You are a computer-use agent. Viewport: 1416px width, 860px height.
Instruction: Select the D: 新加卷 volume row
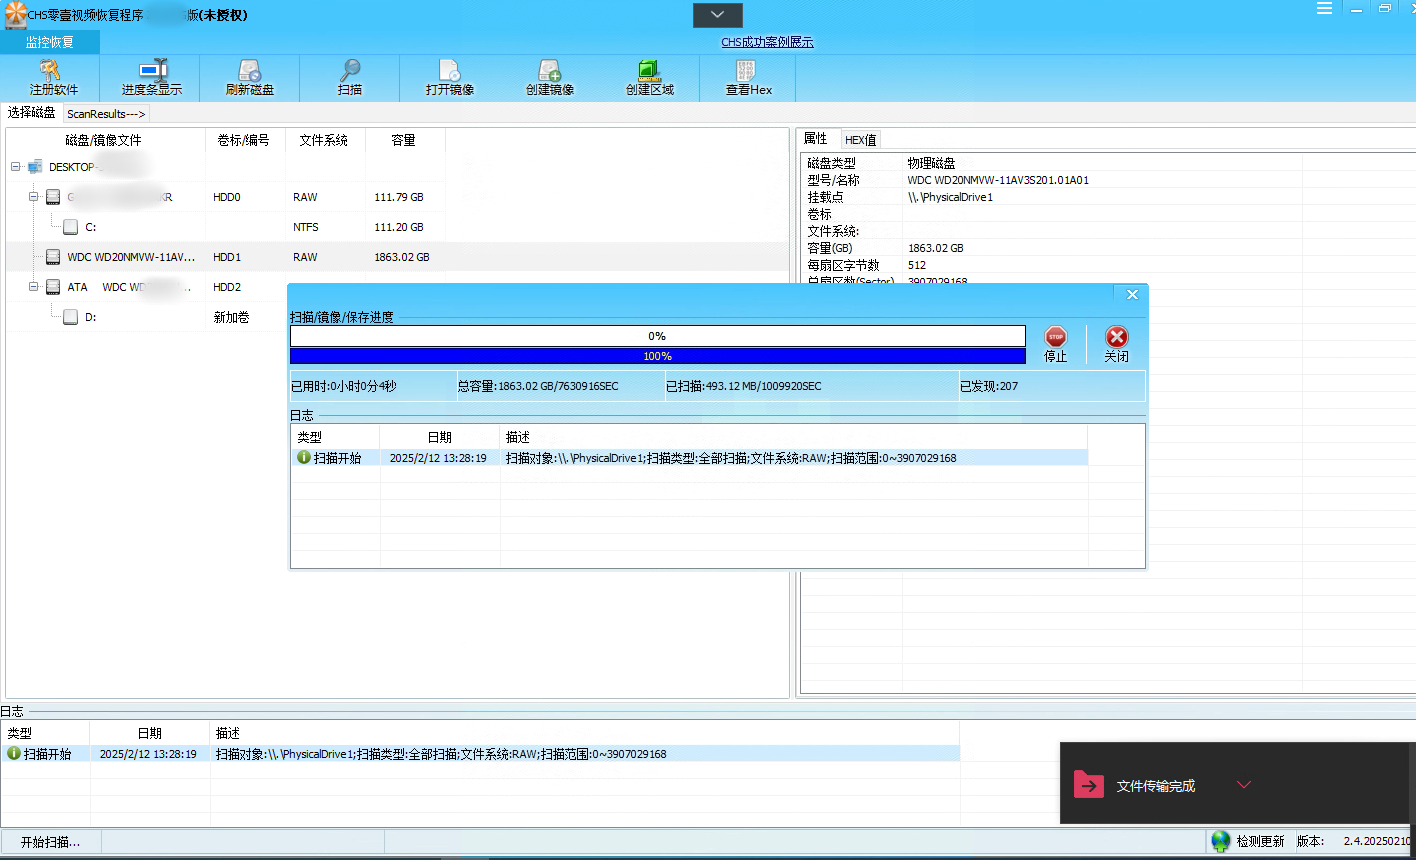(397, 317)
